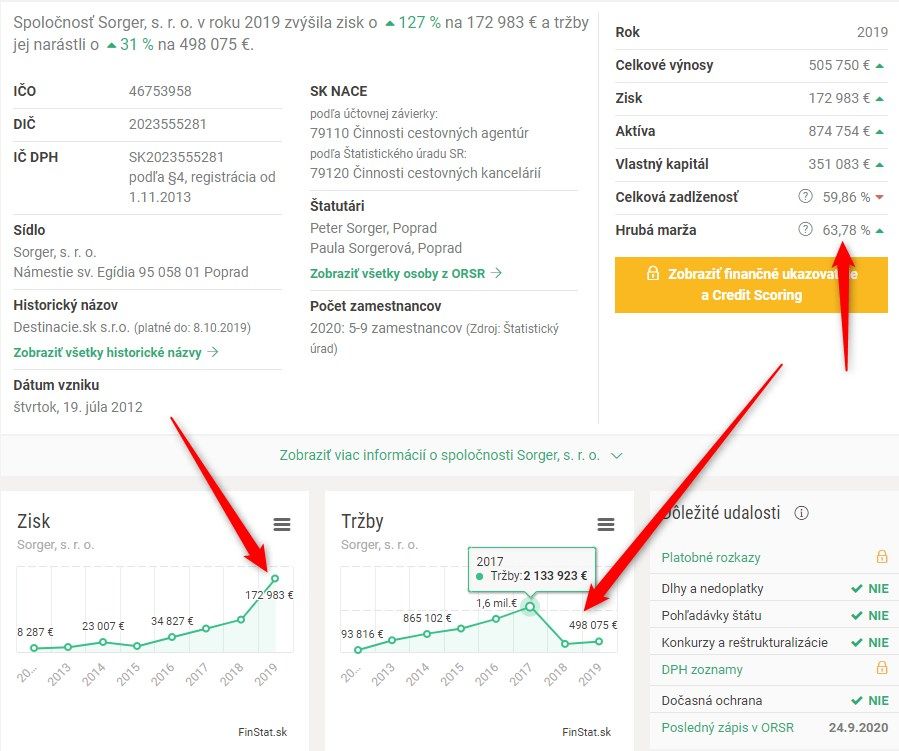Click the Celkové výnosy value row
The height and width of the screenshot is (751, 899).
751,65
